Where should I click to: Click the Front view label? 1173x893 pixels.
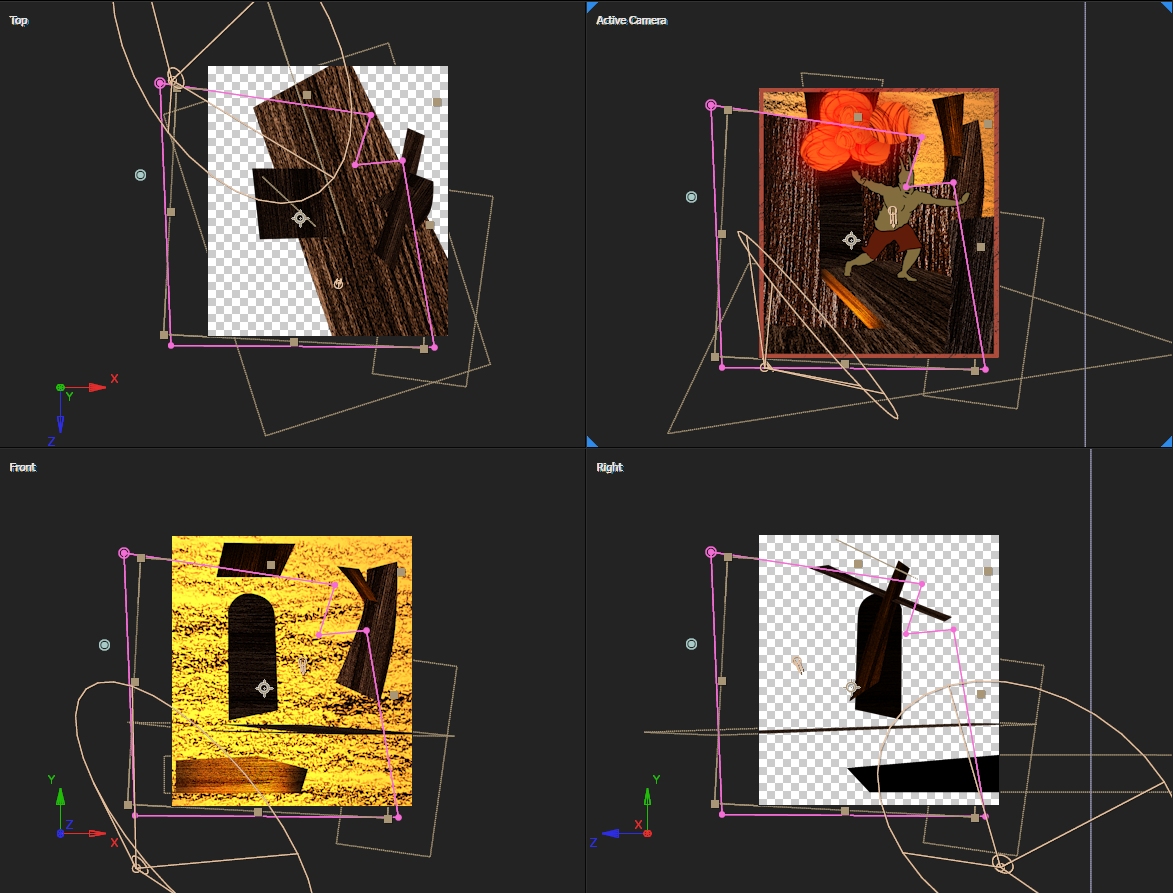(x=22, y=467)
